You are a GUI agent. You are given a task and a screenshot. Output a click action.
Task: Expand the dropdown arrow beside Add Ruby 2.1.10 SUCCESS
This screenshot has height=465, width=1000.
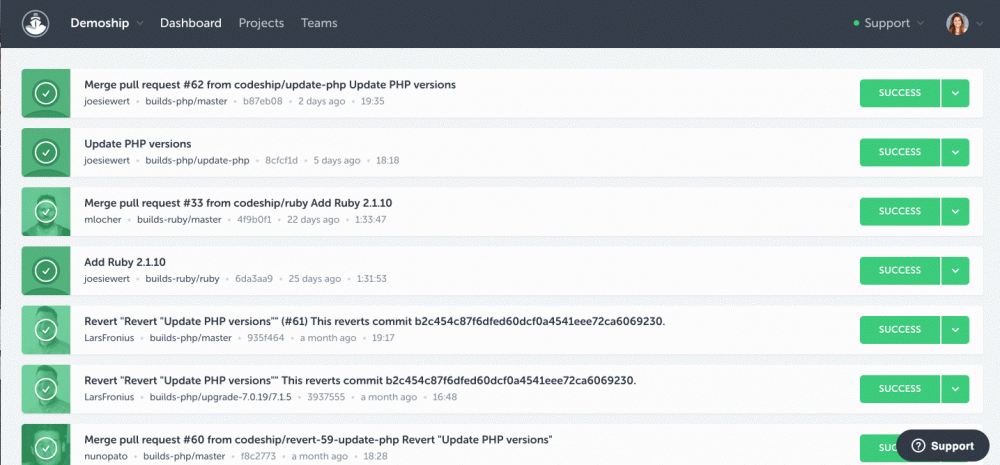point(955,270)
